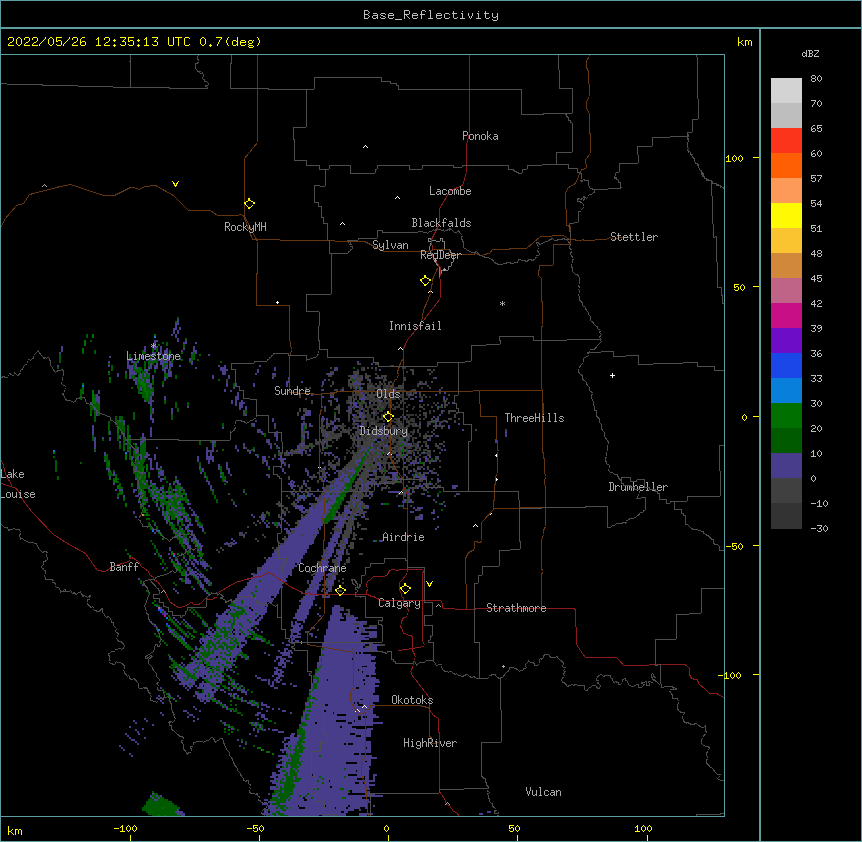This screenshot has width=862, height=842.
Task: Click the Ponoka city label
Action: pyautogui.click(x=480, y=136)
